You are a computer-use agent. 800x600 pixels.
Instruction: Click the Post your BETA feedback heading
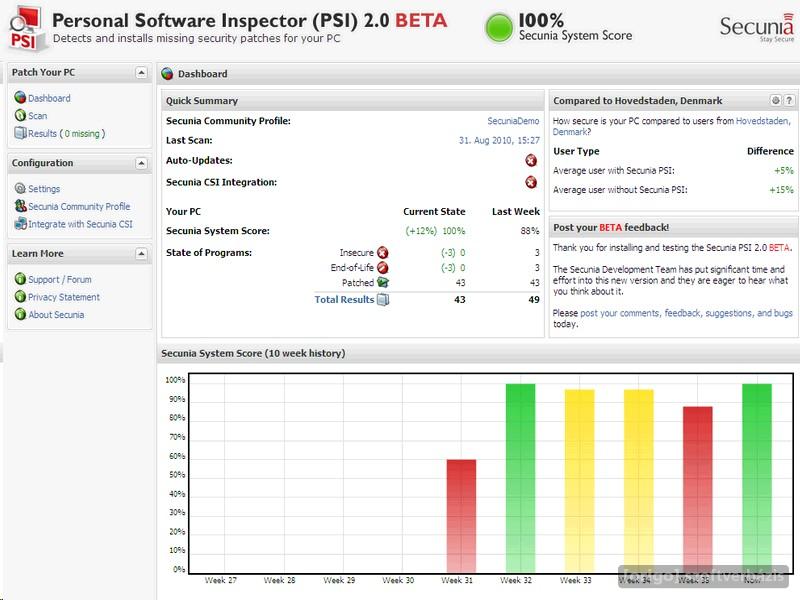click(x=611, y=228)
